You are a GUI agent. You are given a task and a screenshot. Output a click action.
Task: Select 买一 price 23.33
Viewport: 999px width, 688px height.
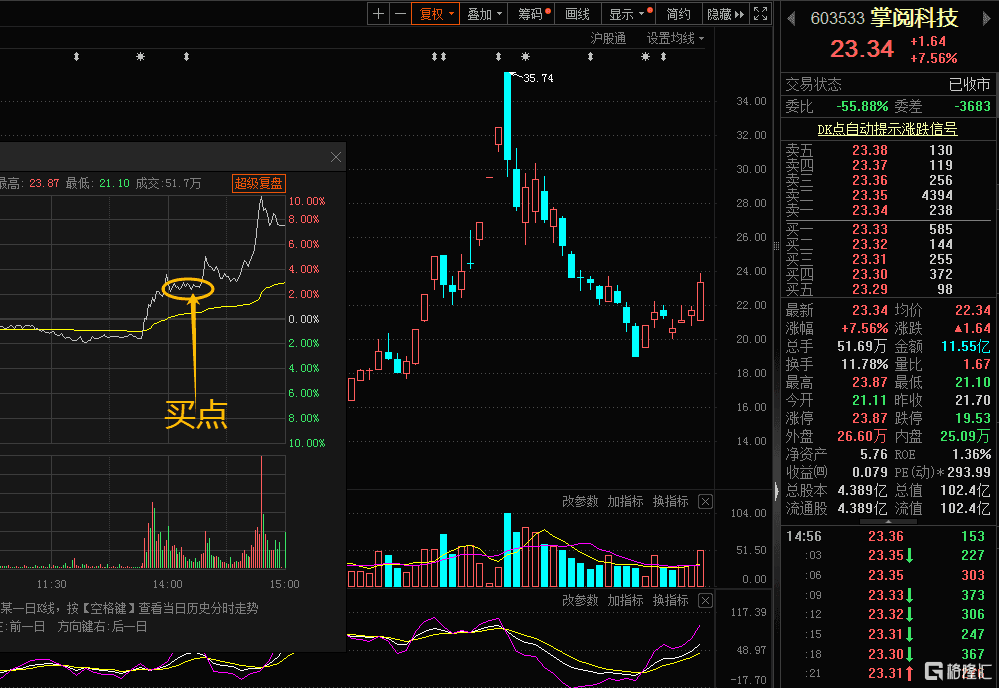click(x=870, y=229)
